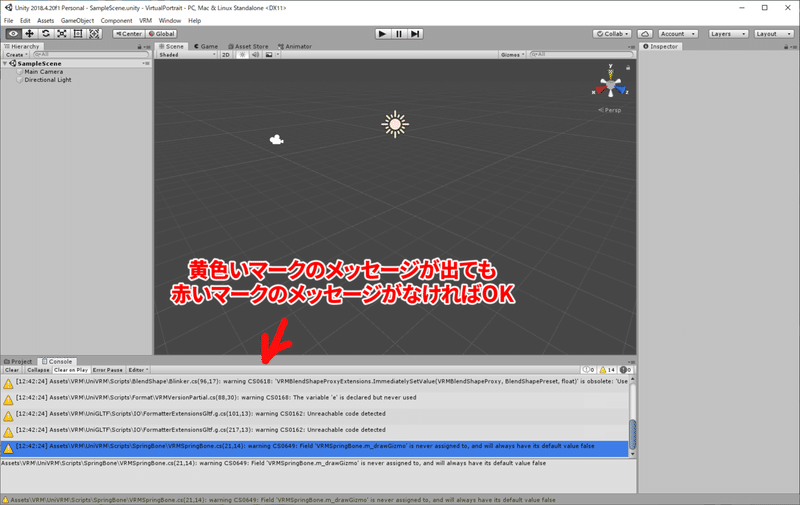Open the GameObject menu

77,20
